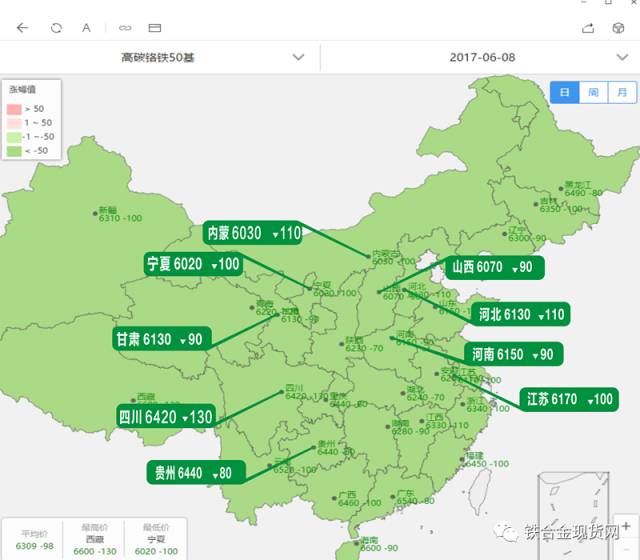Viewport: 640px width, 560px height.
Task: Switch to weekly view with 周 toggle
Action: pyautogui.click(x=593, y=92)
